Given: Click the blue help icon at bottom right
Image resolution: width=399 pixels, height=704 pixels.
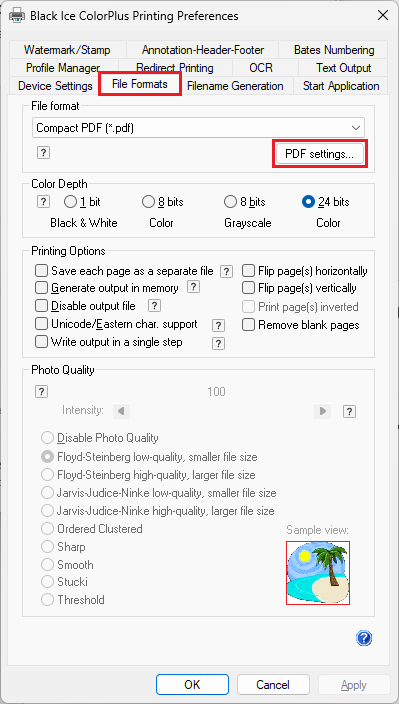Looking at the screenshot, I should click(x=364, y=638).
